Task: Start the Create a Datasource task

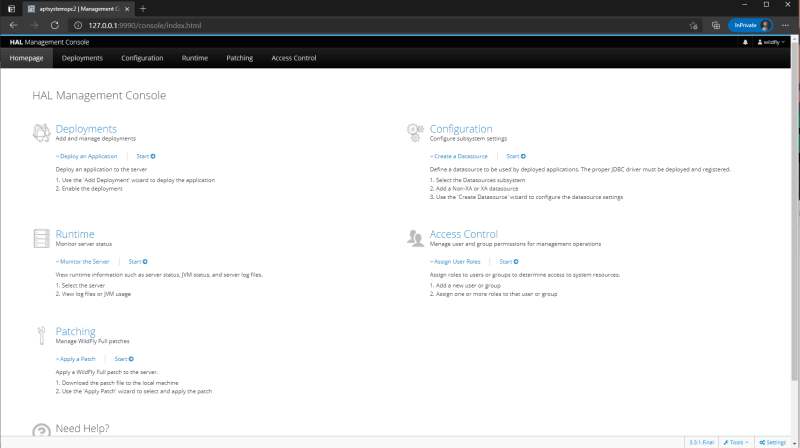Action: (x=516, y=156)
